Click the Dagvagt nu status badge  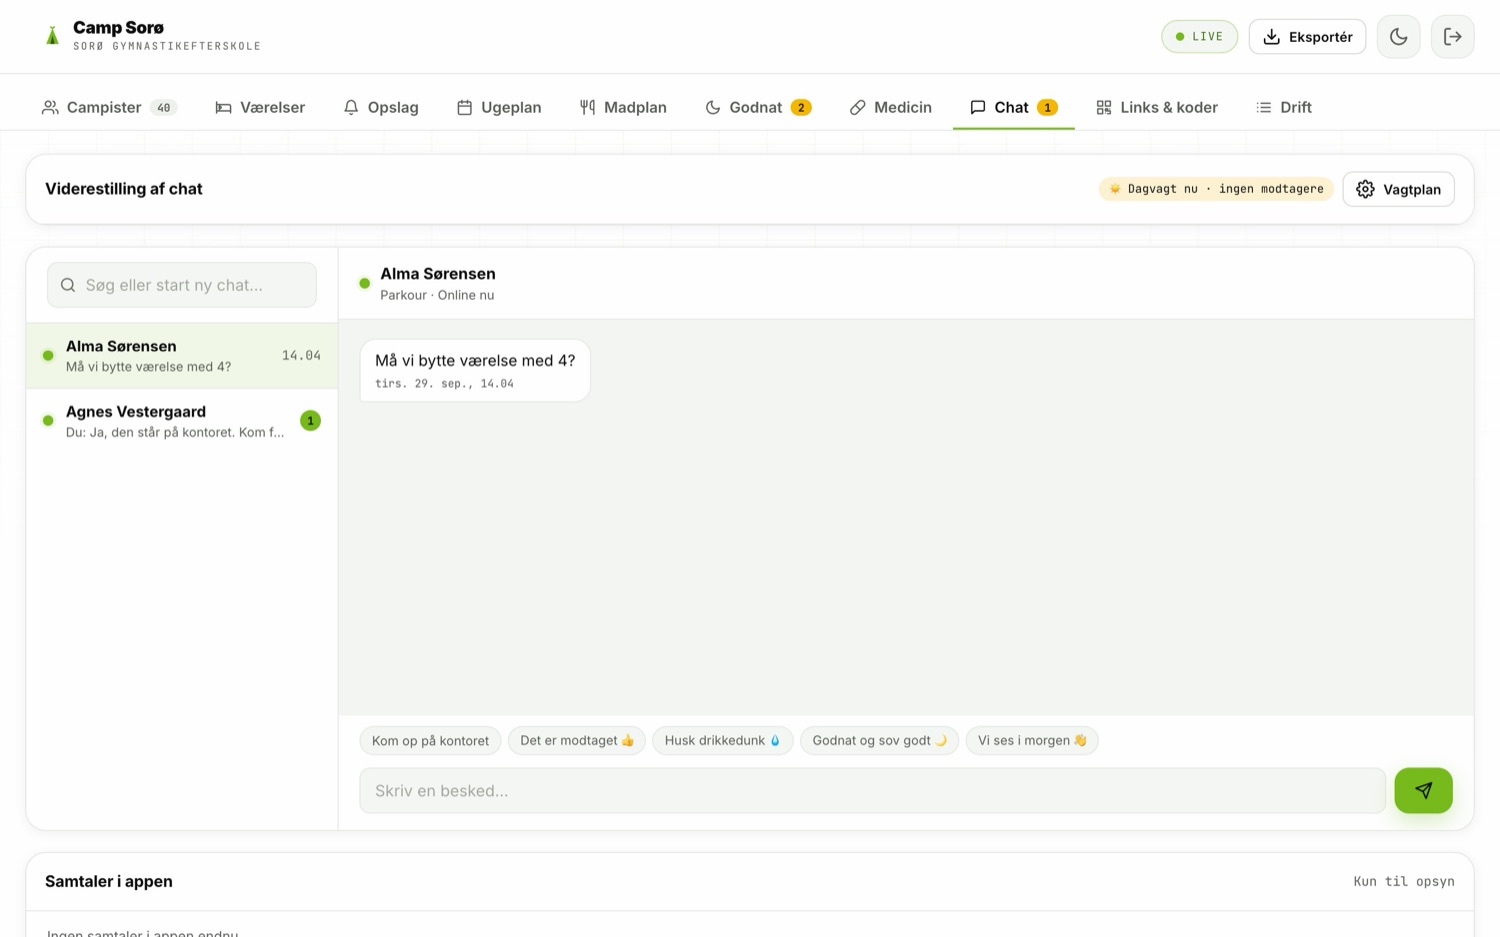pos(1216,189)
